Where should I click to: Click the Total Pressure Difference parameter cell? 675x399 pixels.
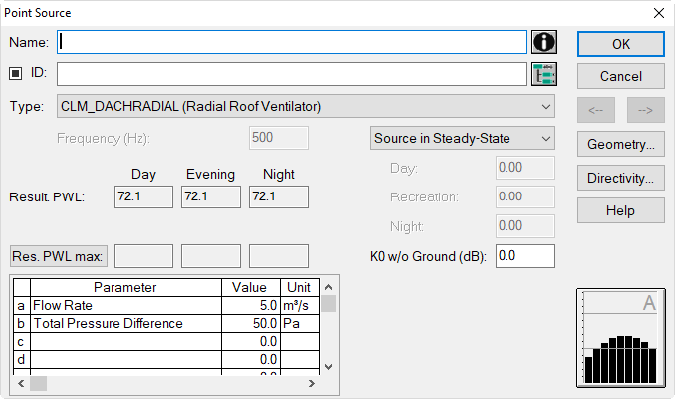pos(126,323)
